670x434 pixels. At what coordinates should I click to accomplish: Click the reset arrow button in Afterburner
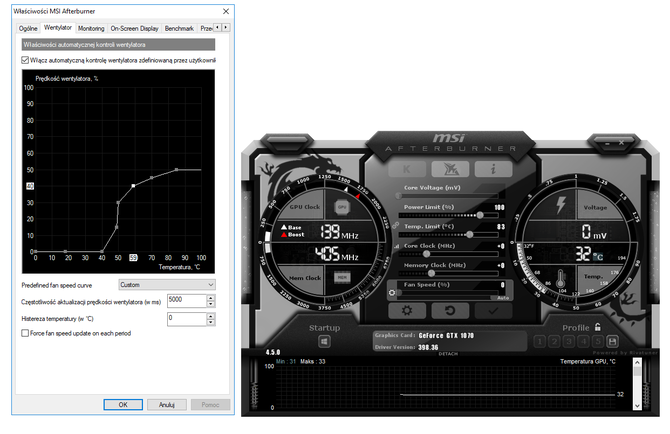pos(450,310)
